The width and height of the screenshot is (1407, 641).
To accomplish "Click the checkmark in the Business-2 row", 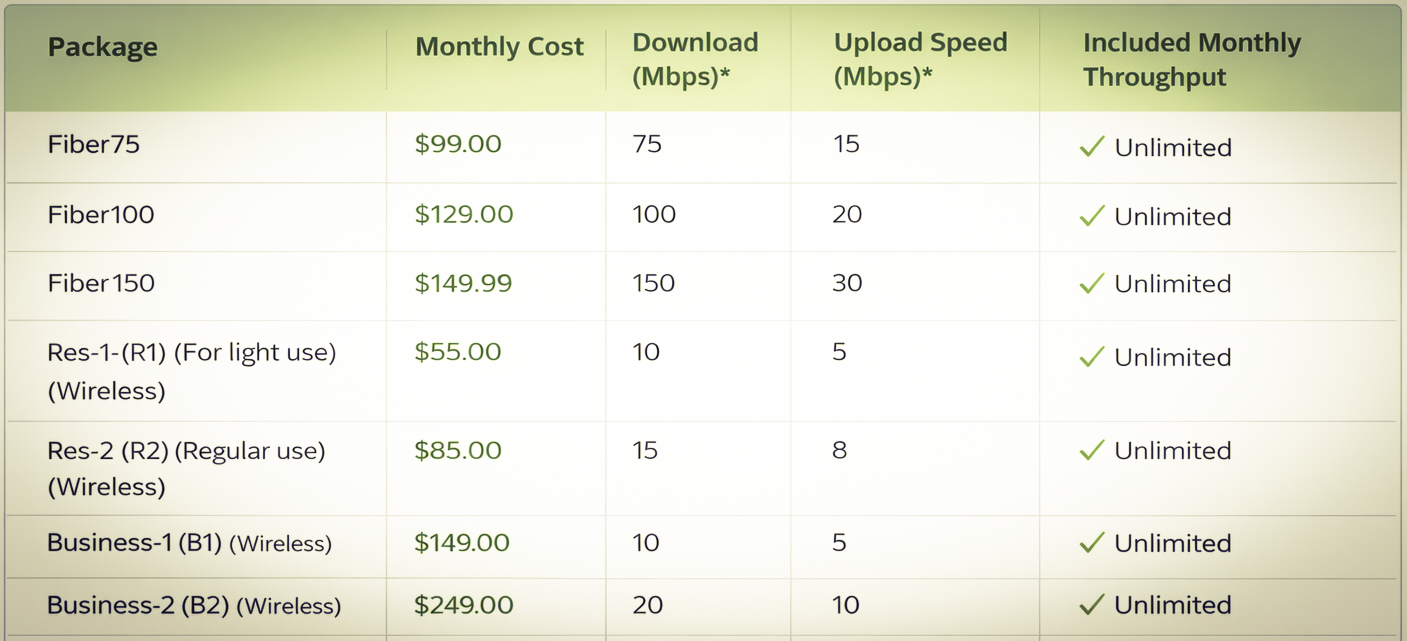I will (x=1091, y=605).
